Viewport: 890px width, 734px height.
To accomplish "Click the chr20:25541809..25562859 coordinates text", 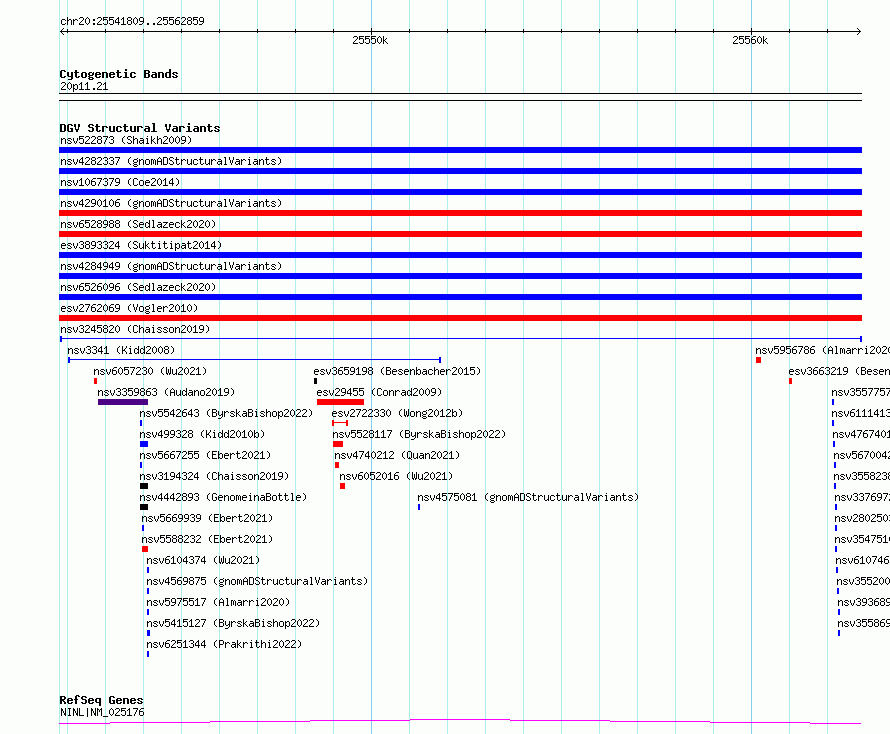I will (x=132, y=22).
